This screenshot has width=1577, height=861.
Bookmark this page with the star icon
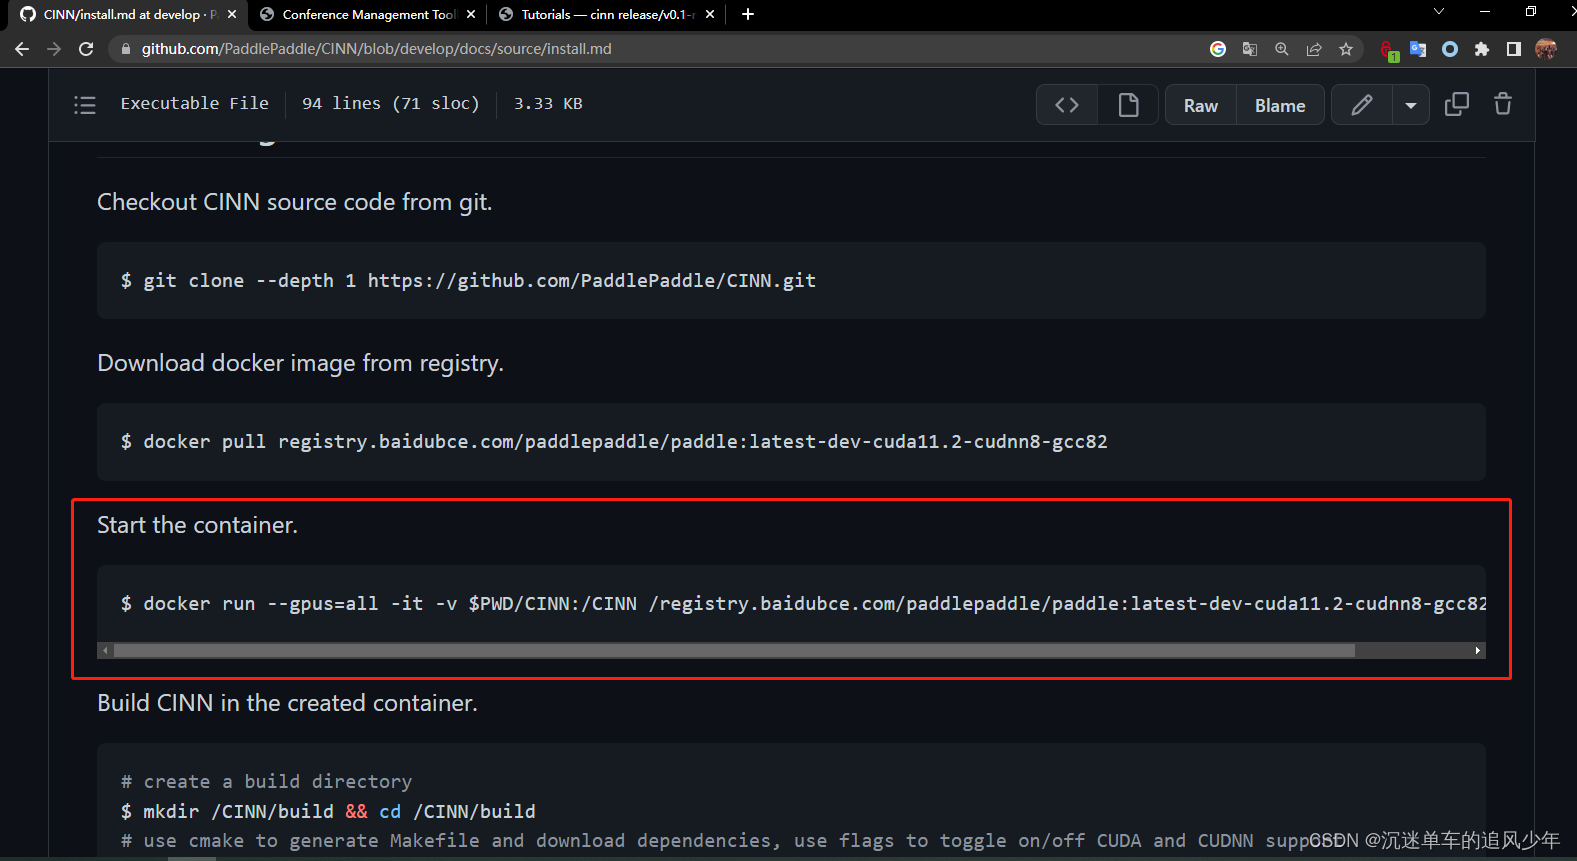click(1346, 49)
